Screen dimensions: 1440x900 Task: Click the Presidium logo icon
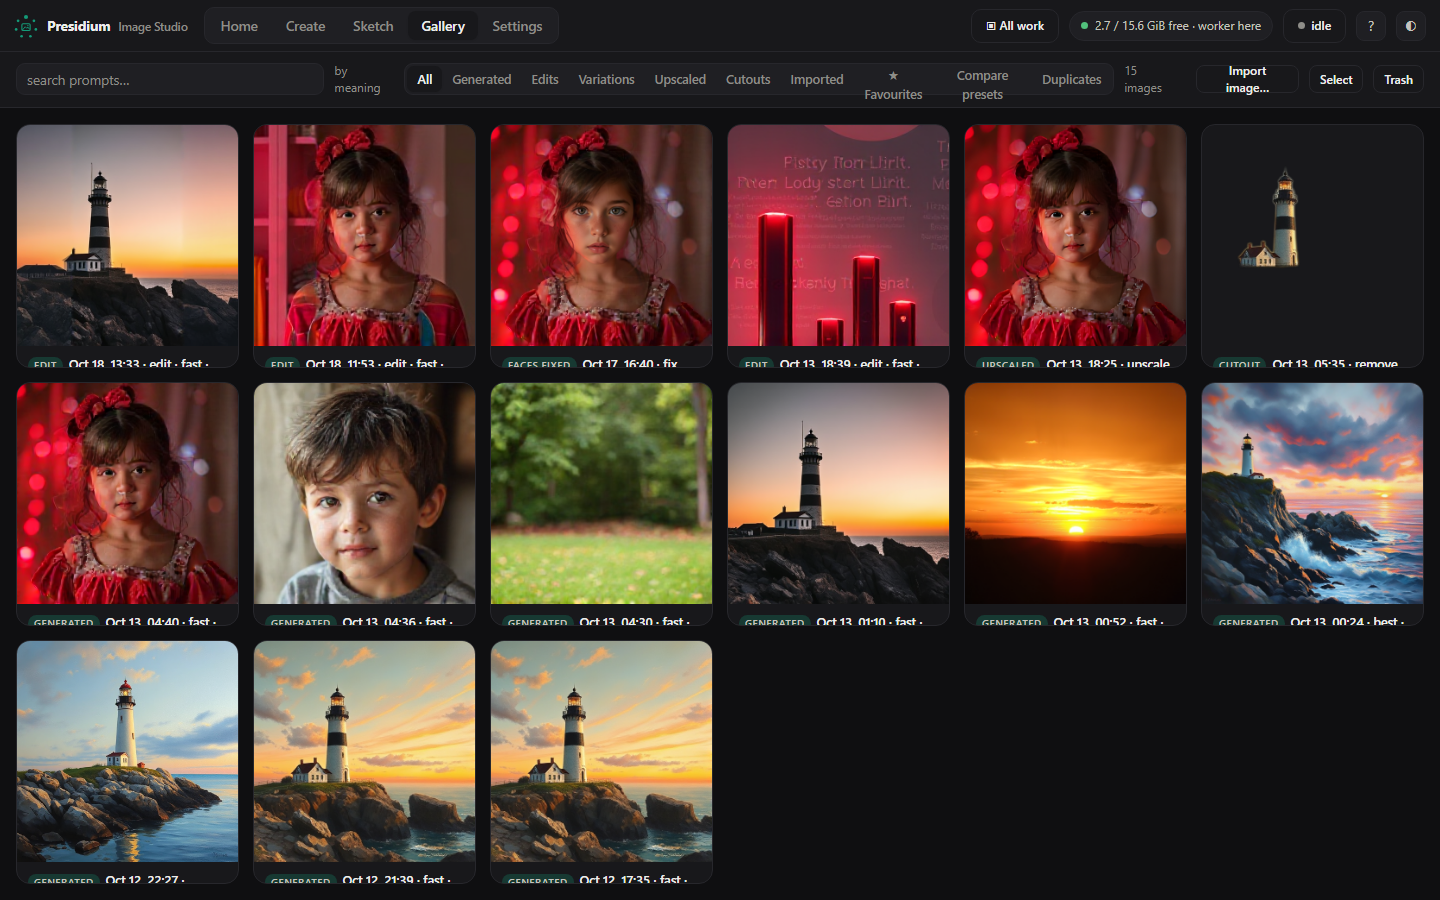(x=26, y=26)
